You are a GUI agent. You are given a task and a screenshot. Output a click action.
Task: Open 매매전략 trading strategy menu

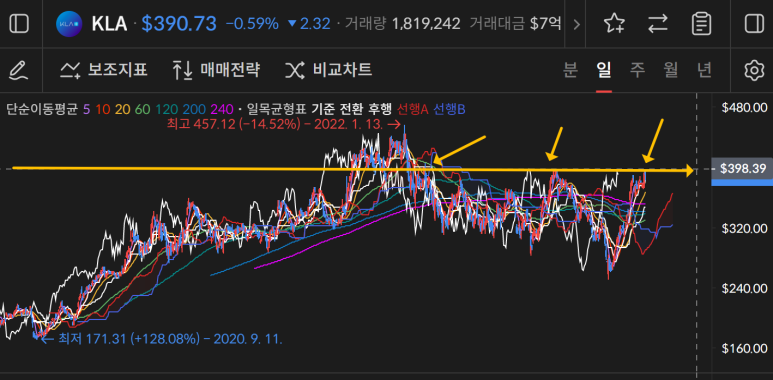[x=216, y=70]
